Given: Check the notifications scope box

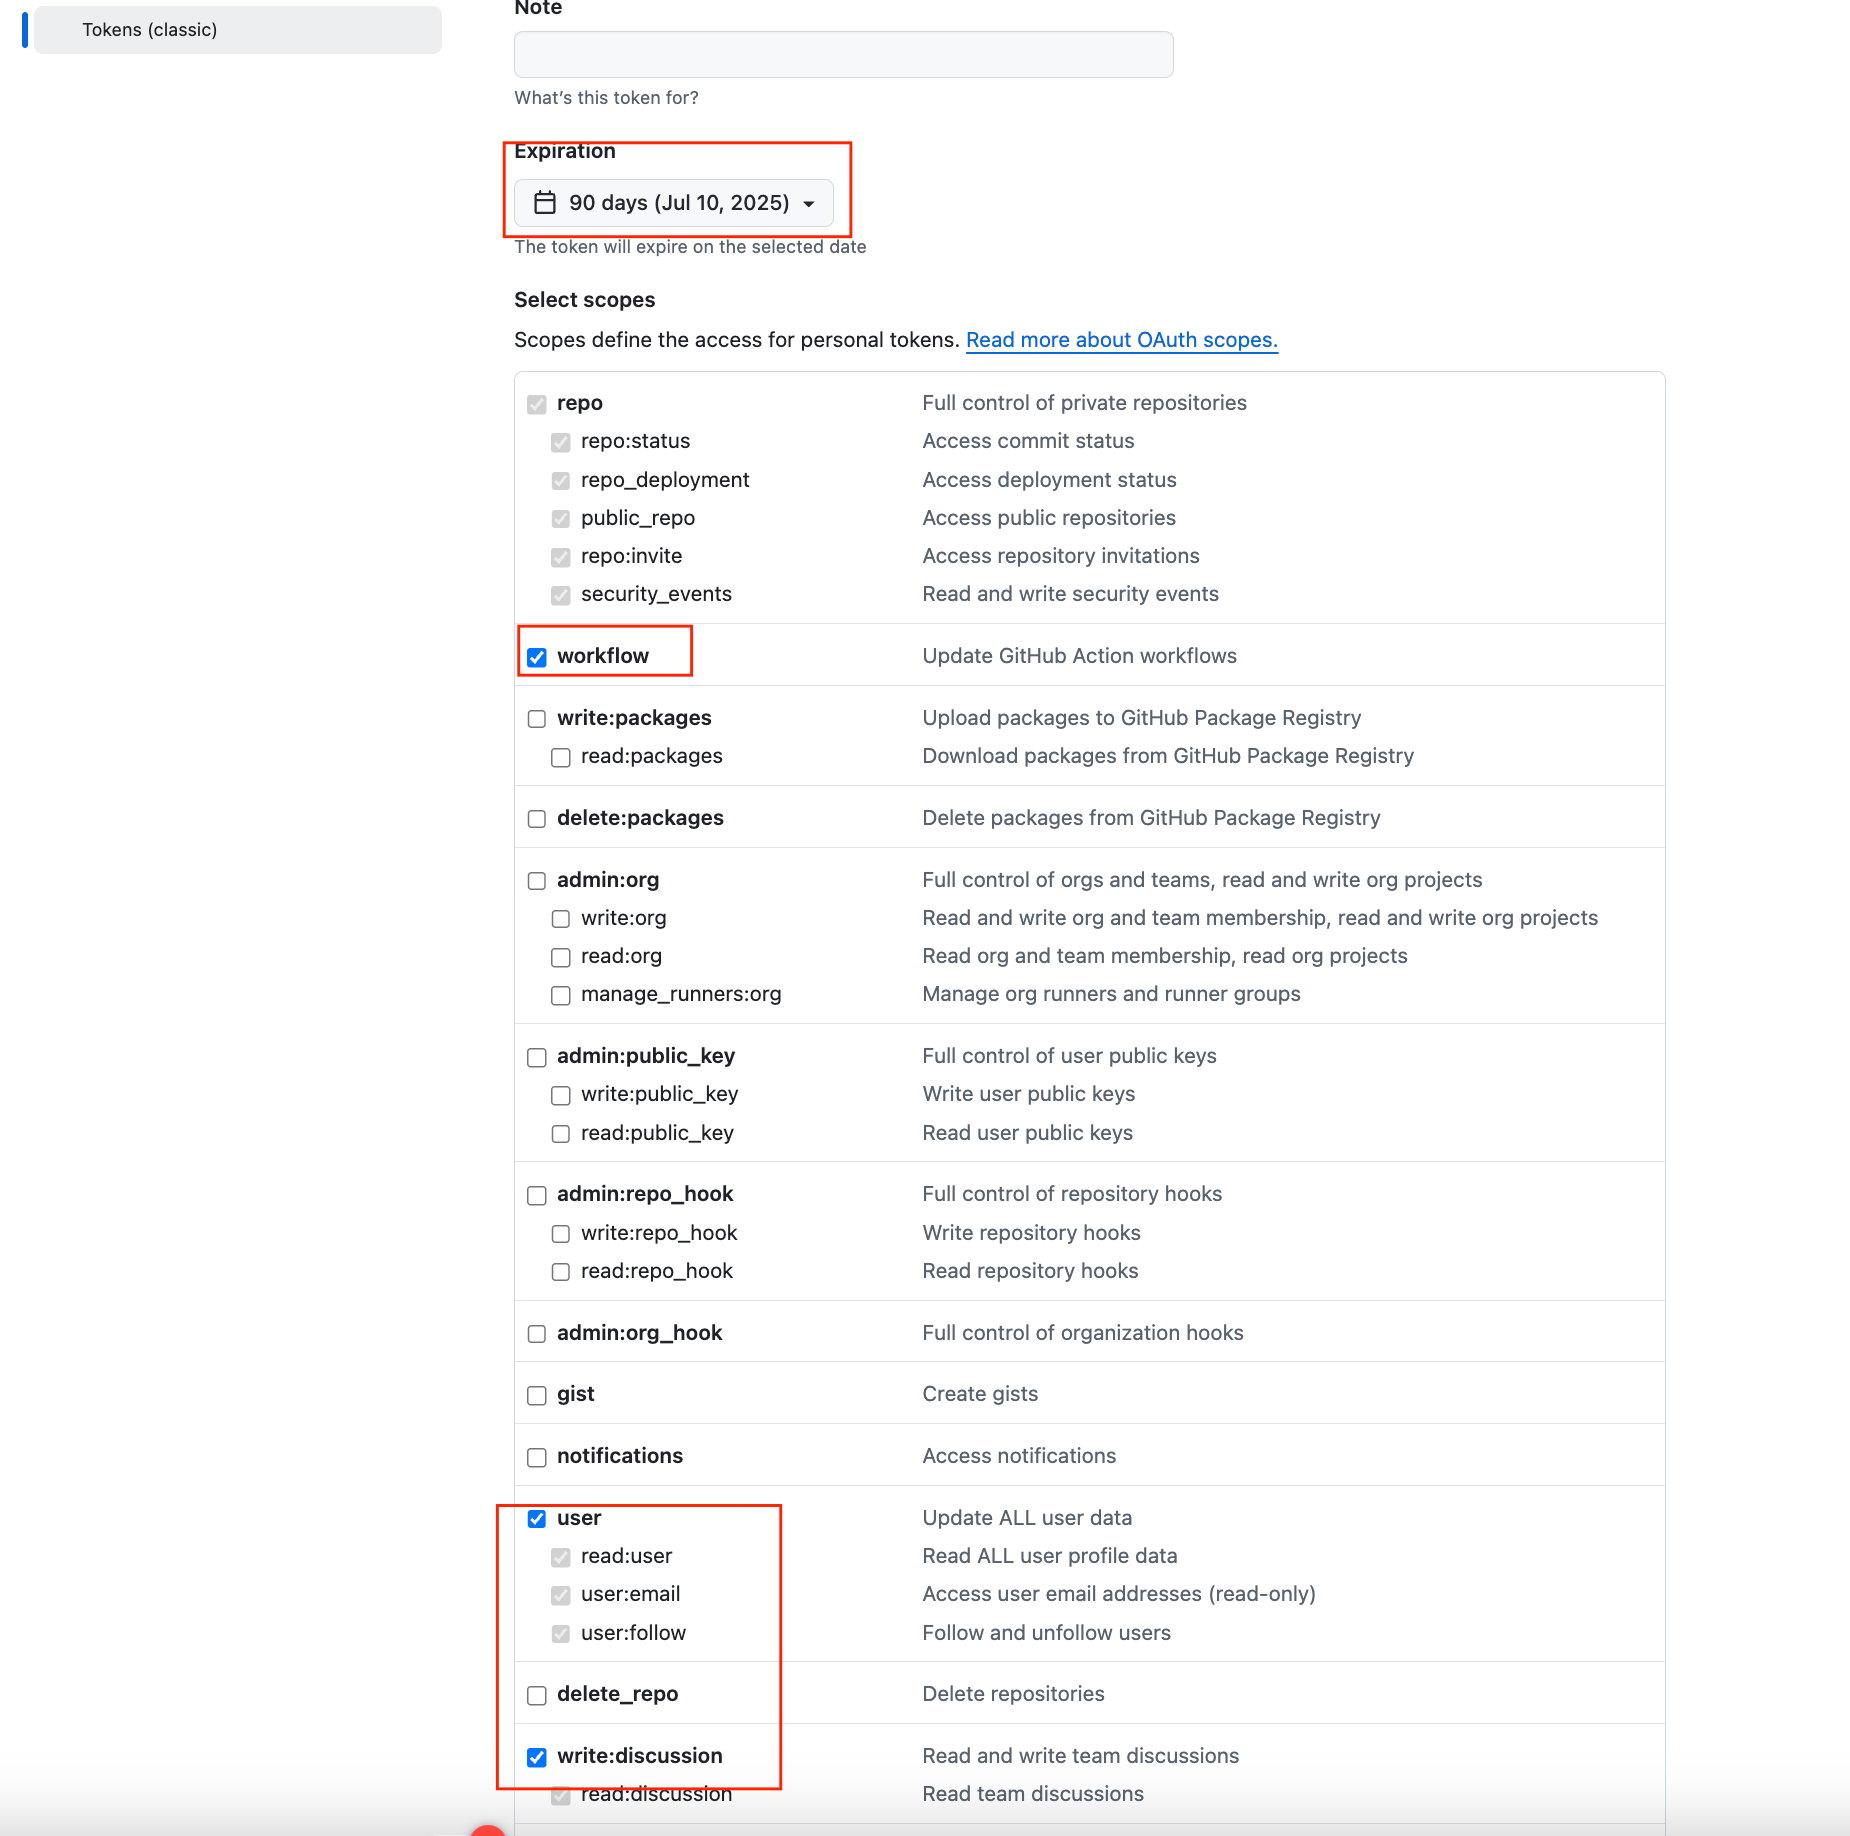Looking at the screenshot, I should coord(537,1457).
